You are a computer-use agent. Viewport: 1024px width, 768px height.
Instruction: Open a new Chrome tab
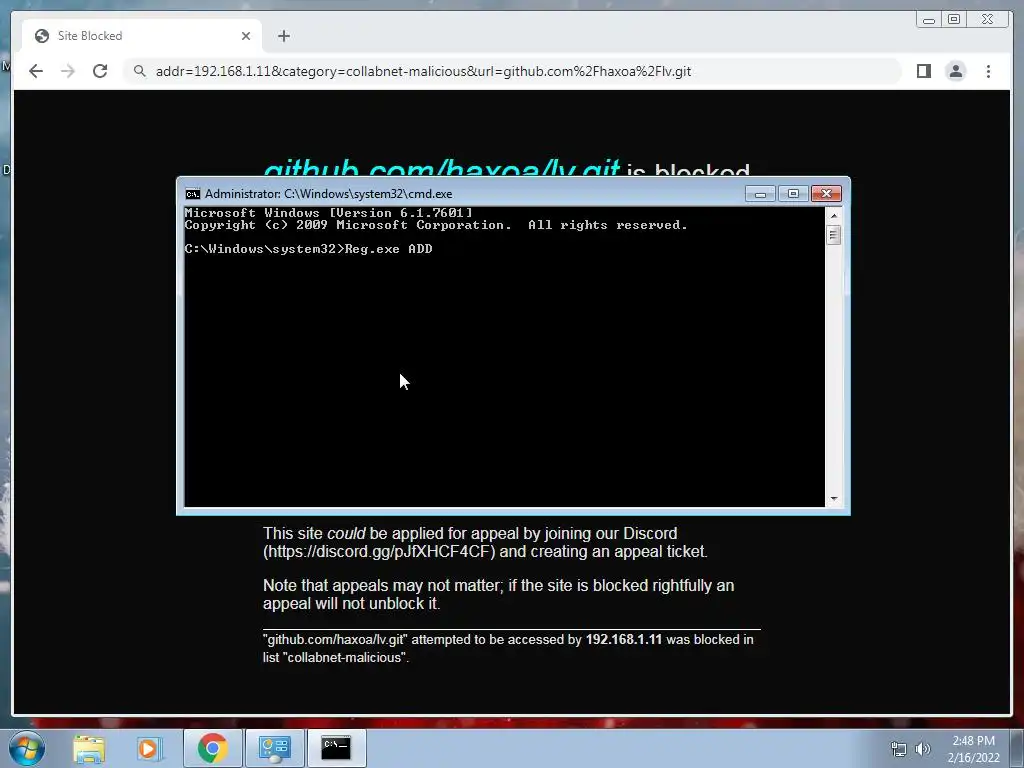point(283,36)
